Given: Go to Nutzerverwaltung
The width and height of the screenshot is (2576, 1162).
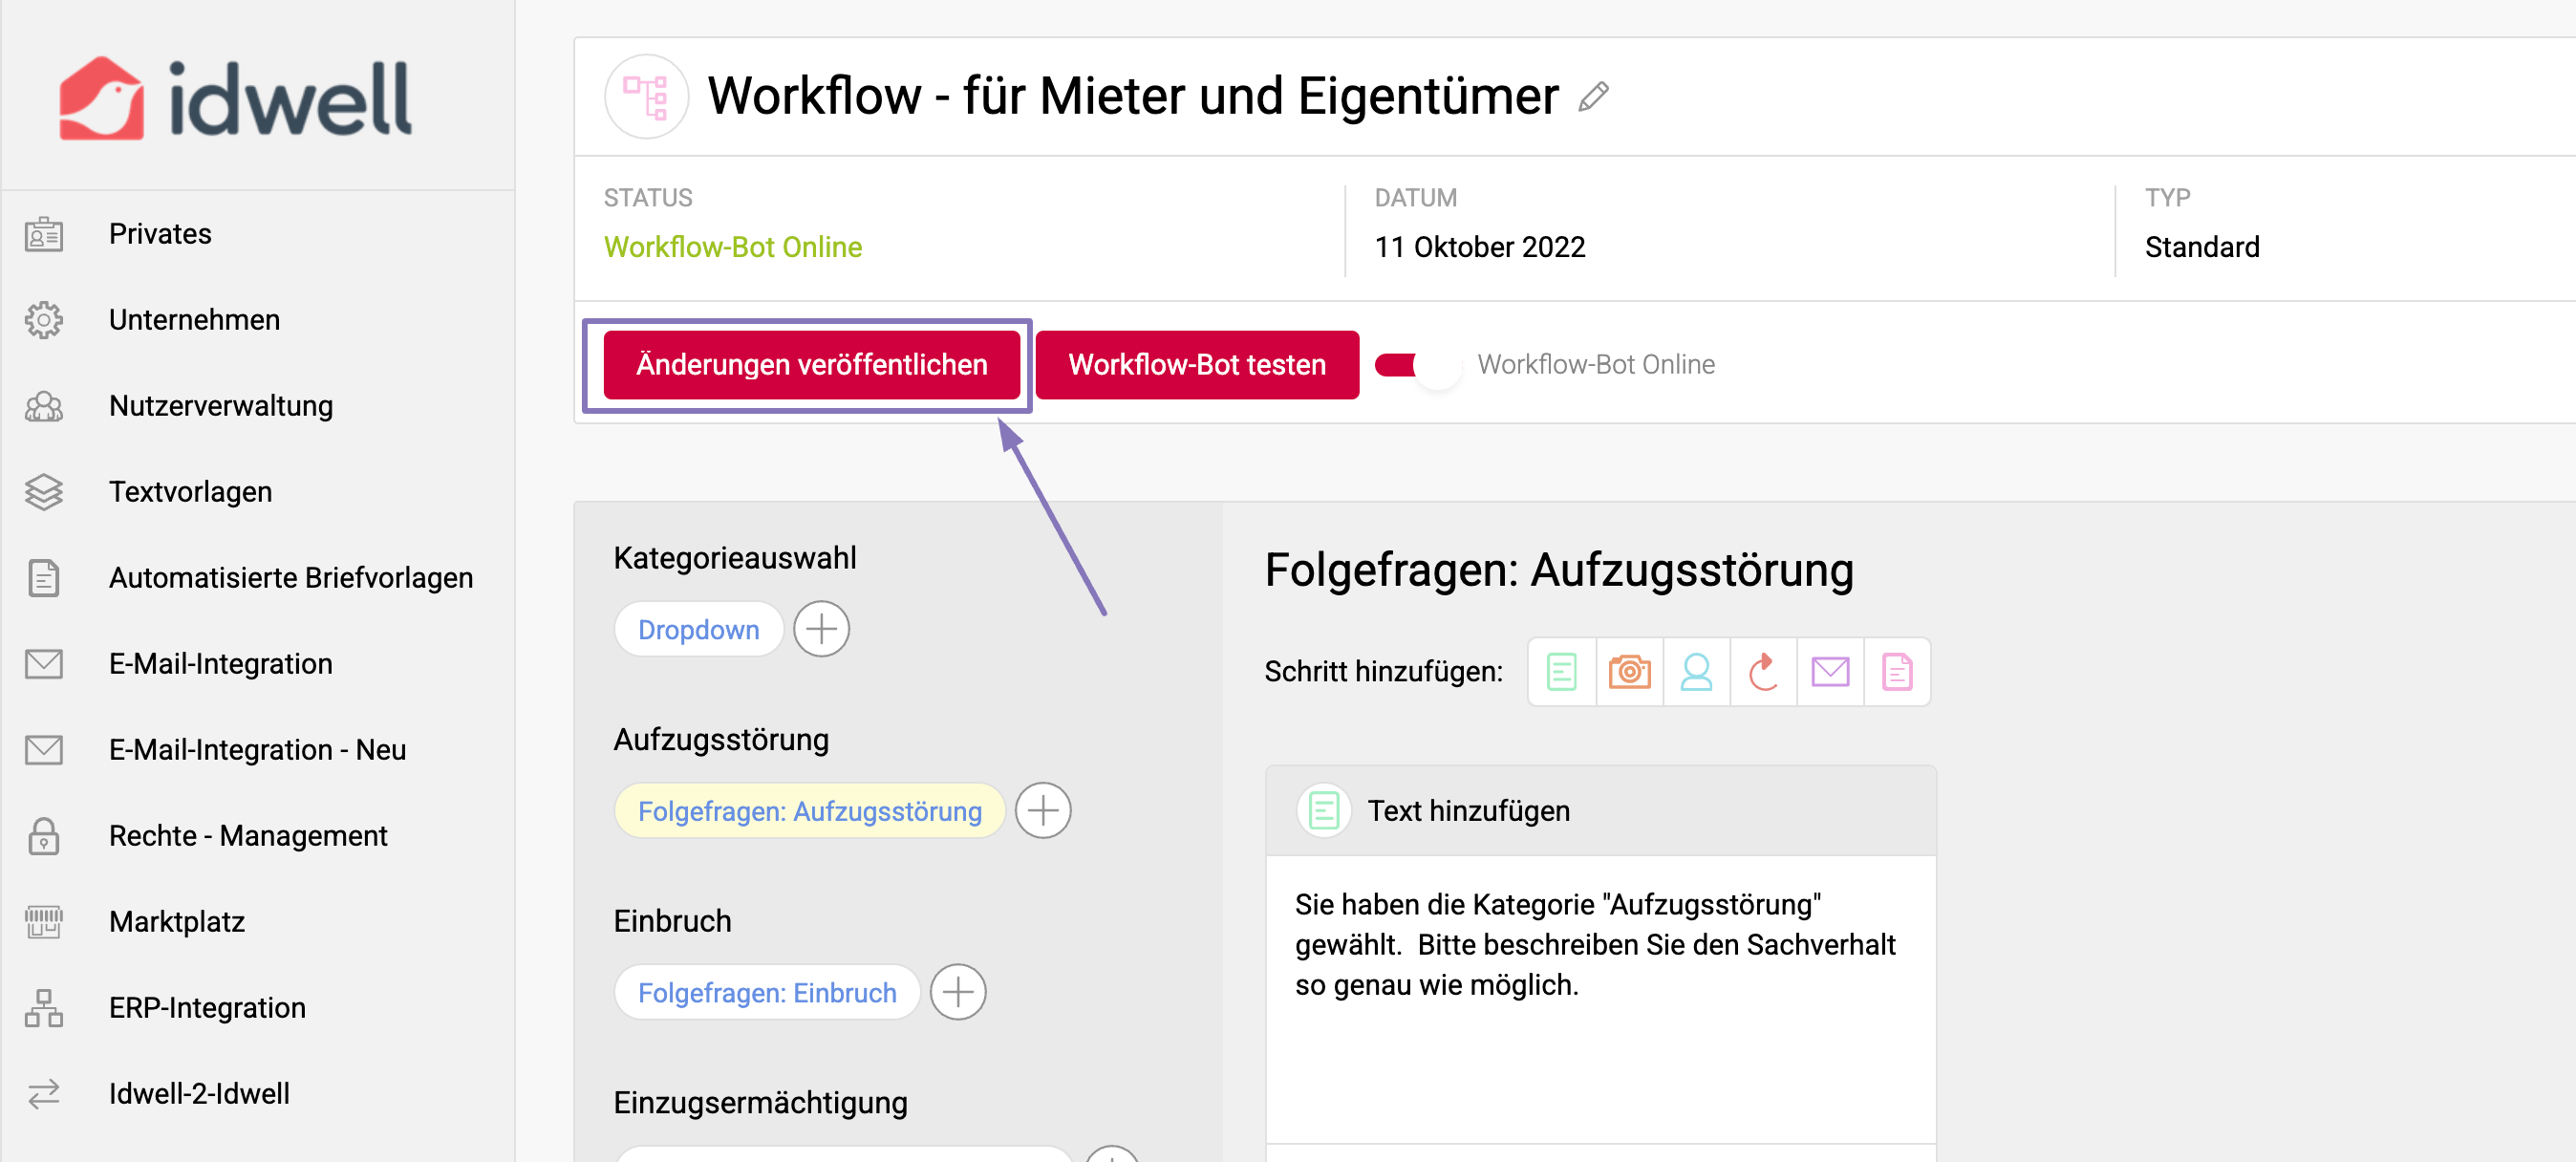Looking at the screenshot, I should click(221, 406).
